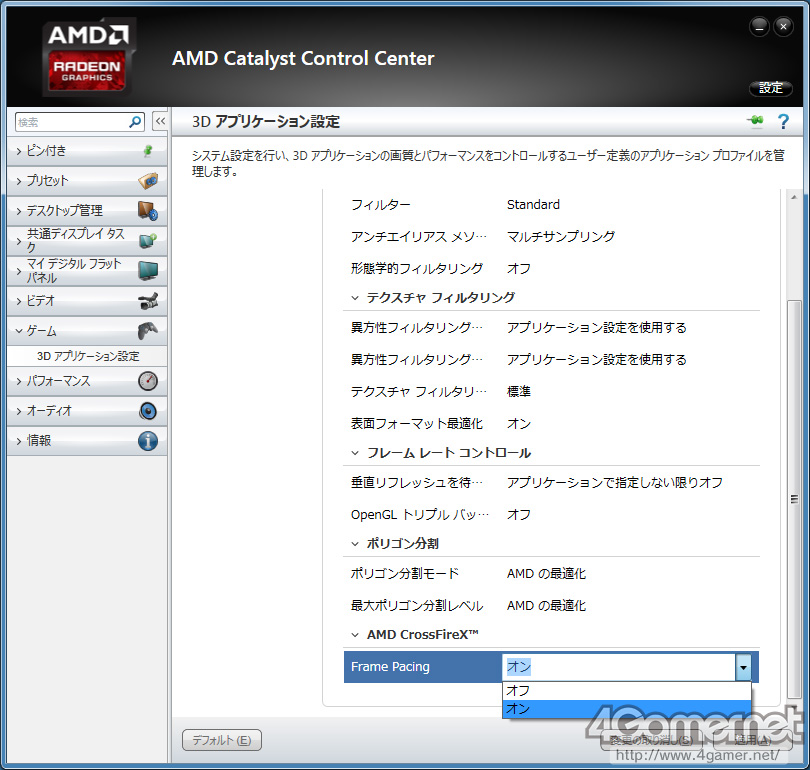Click the blue information icon
The height and width of the screenshot is (770, 810).
point(148,441)
